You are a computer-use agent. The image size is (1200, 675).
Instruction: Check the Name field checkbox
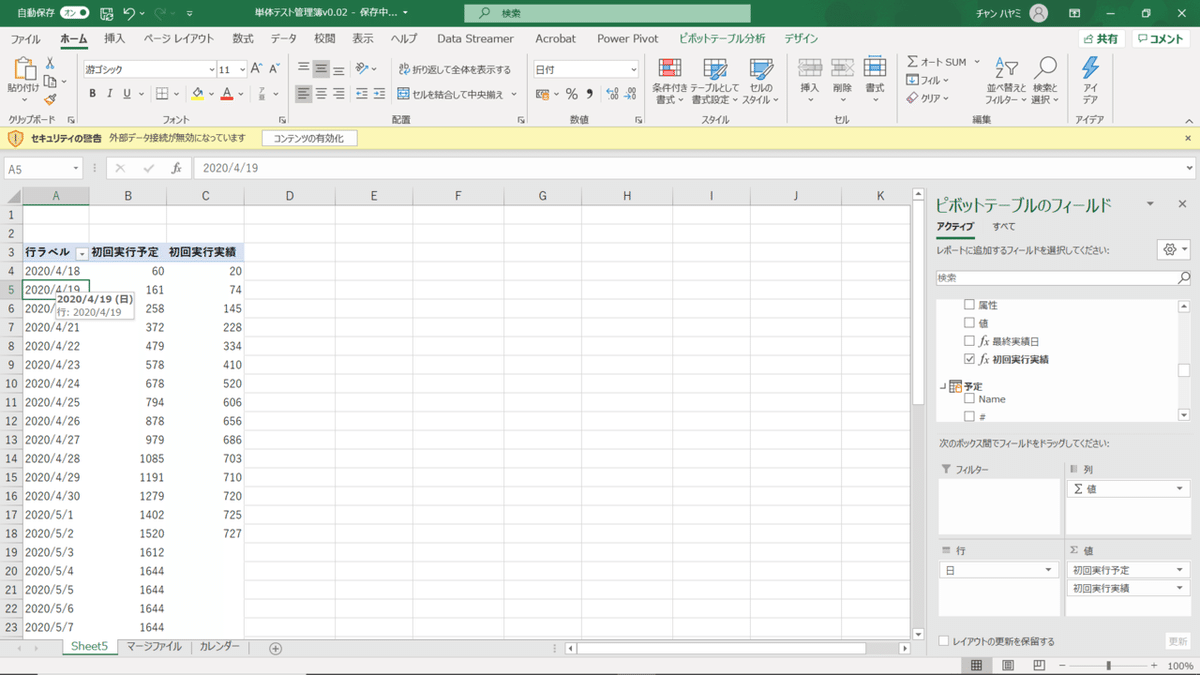point(968,399)
